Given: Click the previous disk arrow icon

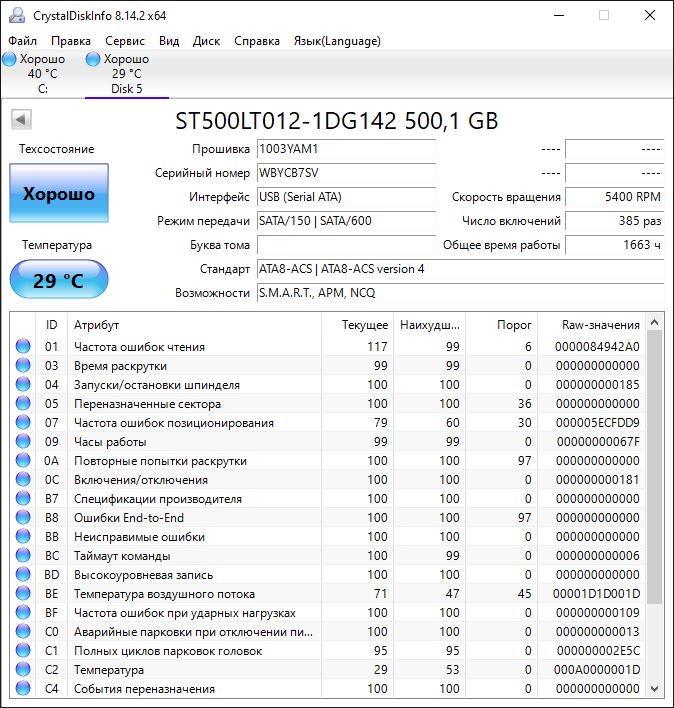Looking at the screenshot, I should [20, 120].
